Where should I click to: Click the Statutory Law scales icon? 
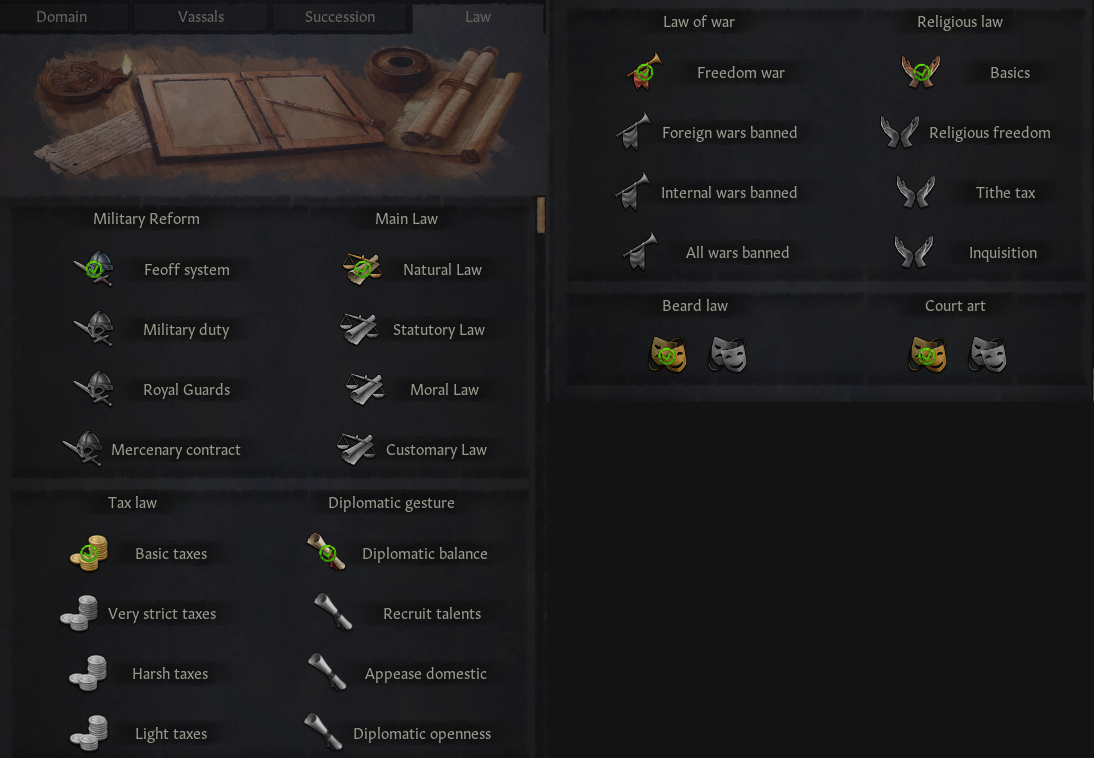[360, 329]
